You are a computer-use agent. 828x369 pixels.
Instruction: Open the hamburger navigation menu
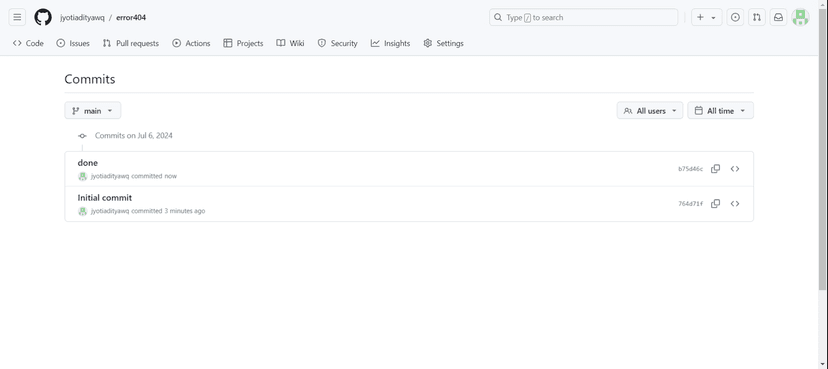(17, 17)
